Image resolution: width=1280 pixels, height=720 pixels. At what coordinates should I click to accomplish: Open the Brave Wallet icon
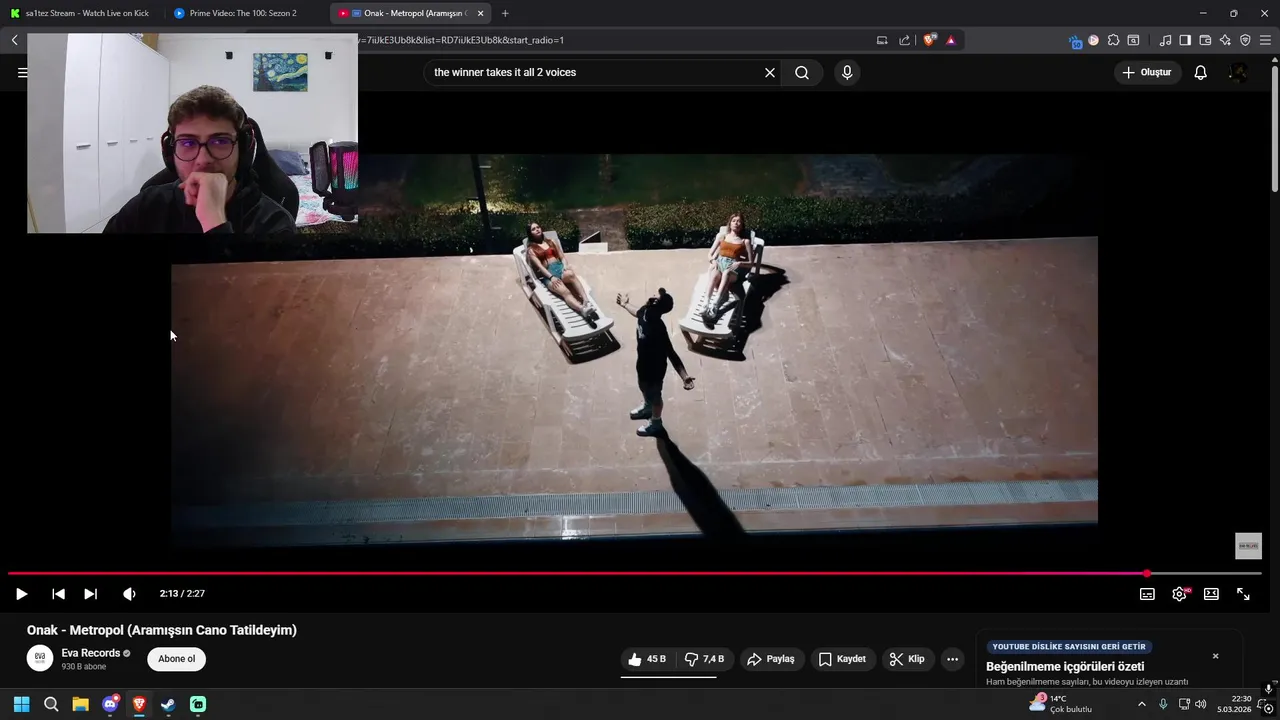point(1205,40)
